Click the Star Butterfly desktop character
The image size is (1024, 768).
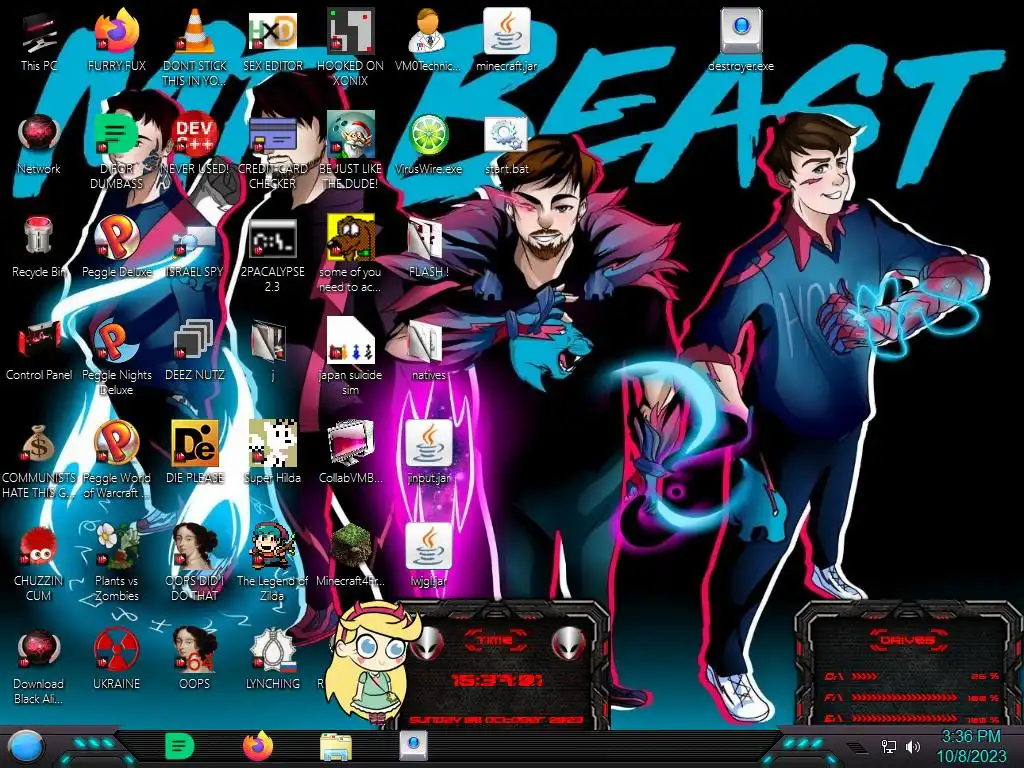click(x=372, y=663)
